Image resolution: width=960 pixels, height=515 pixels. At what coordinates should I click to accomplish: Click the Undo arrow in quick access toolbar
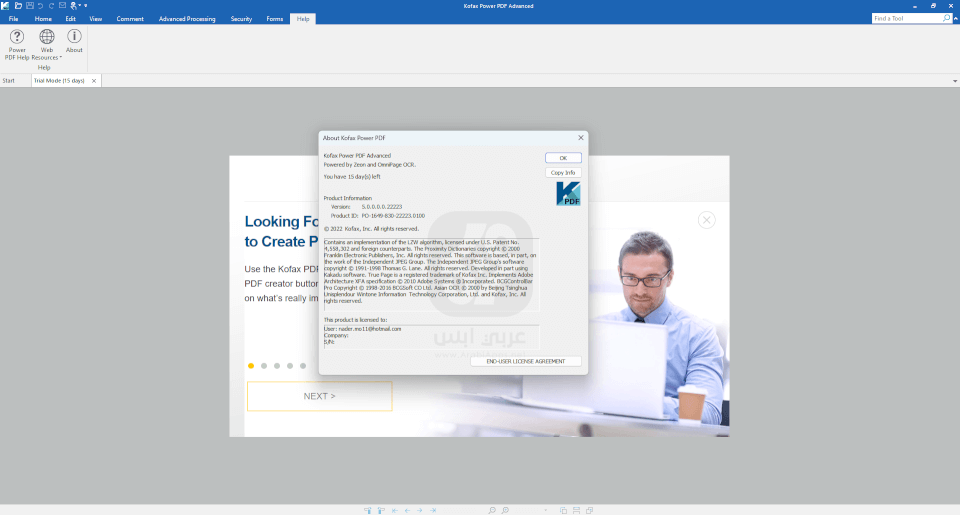click(40, 6)
